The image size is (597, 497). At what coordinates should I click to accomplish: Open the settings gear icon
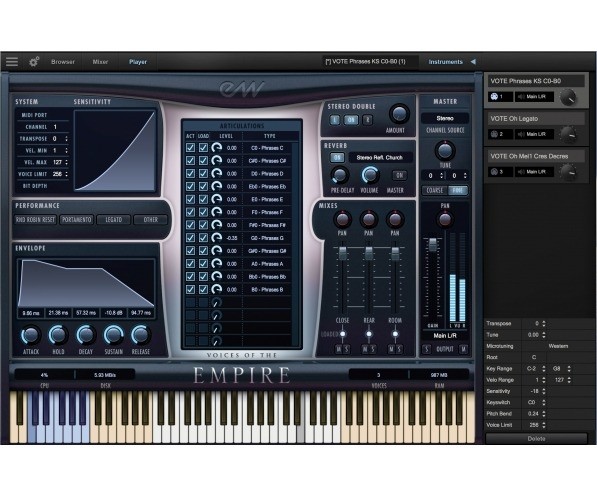(34, 61)
